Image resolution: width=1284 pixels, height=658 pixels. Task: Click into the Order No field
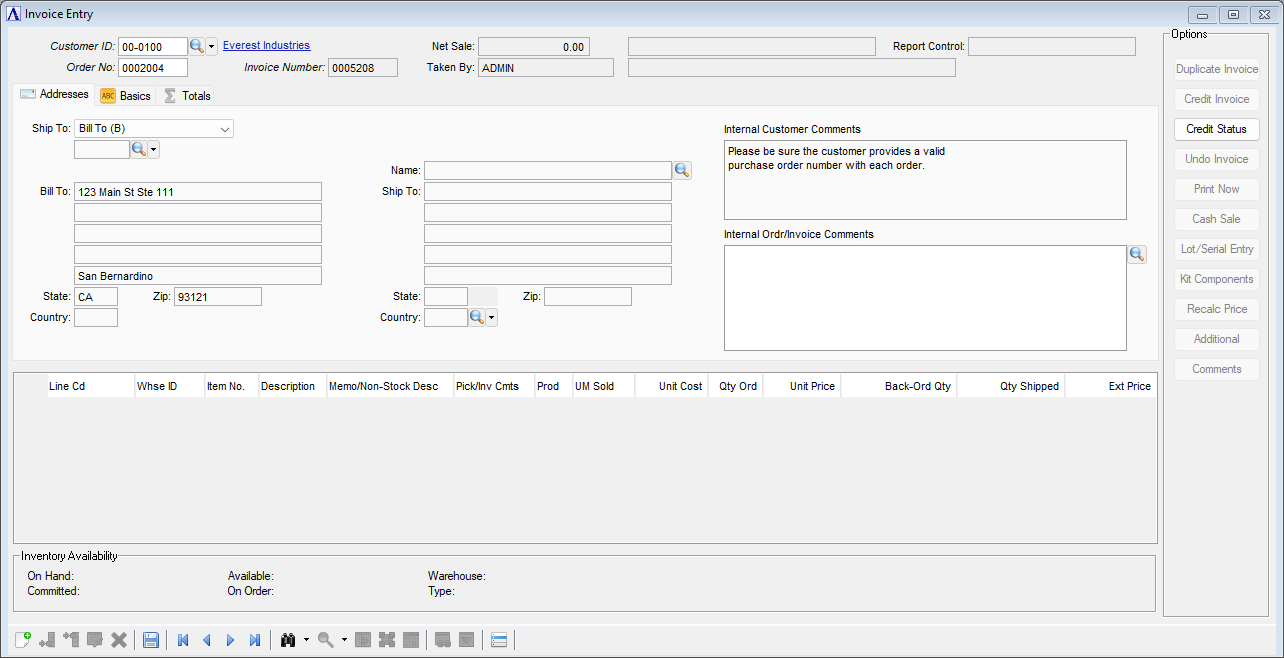pyautogui.click(x=153, y=68)
